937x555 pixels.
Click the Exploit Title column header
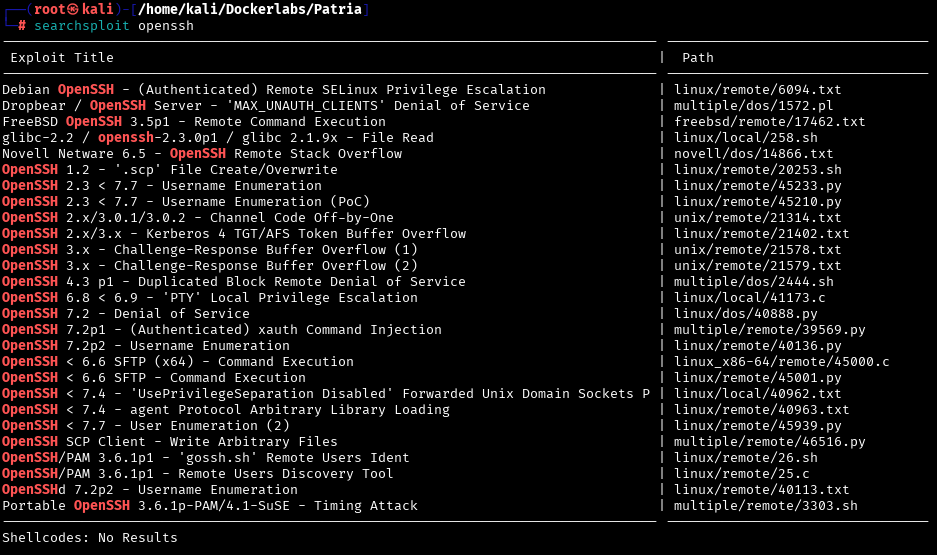coord(62,58)
